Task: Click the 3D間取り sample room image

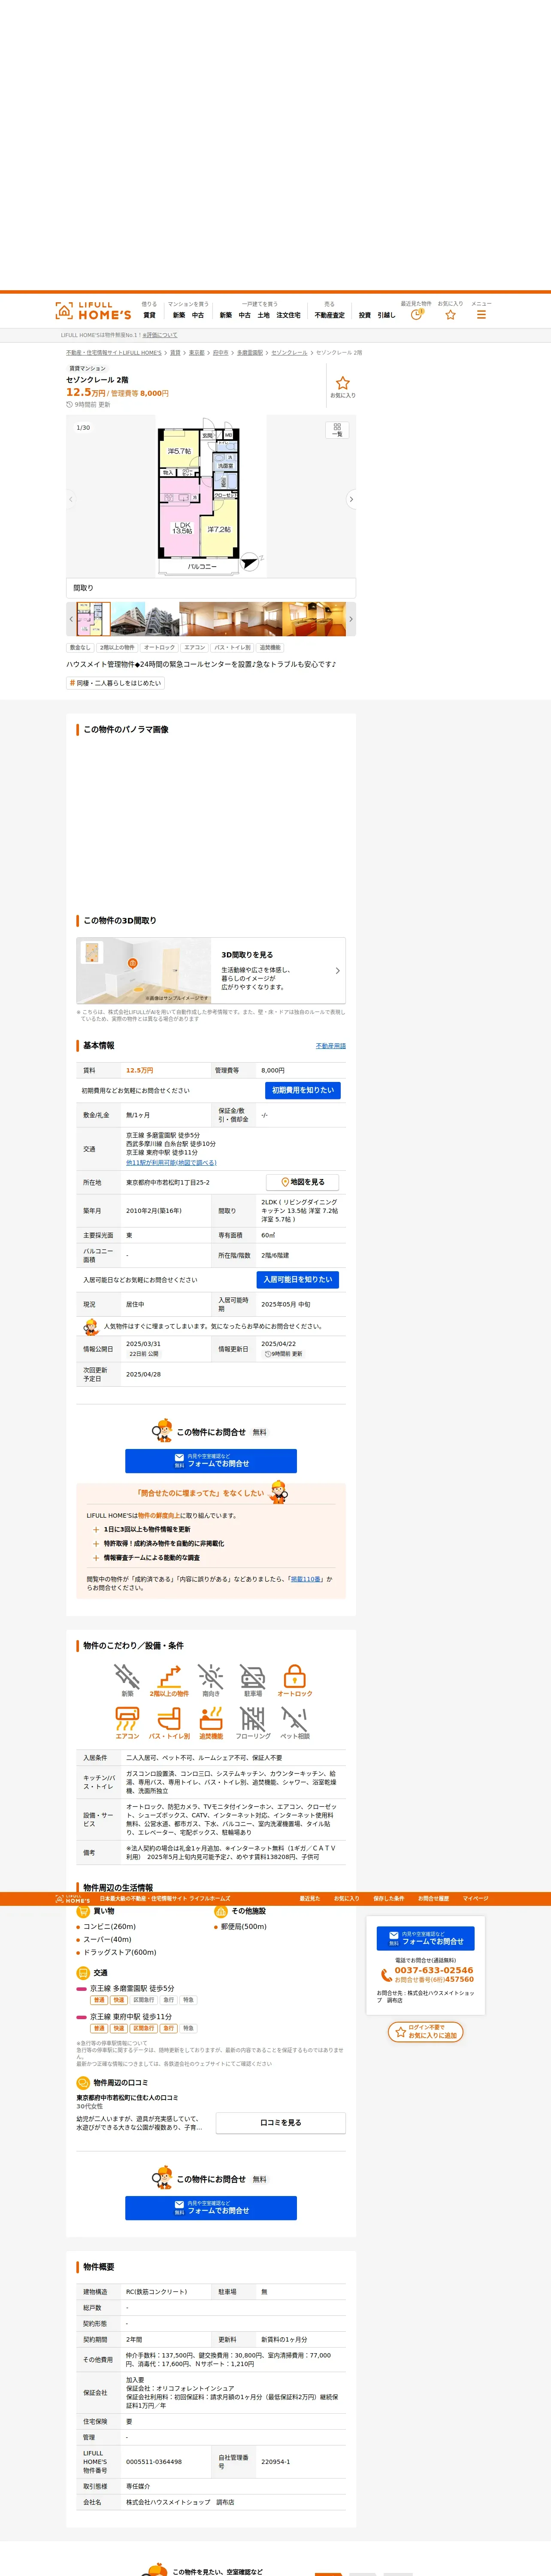Action: (x=144, y=970)
